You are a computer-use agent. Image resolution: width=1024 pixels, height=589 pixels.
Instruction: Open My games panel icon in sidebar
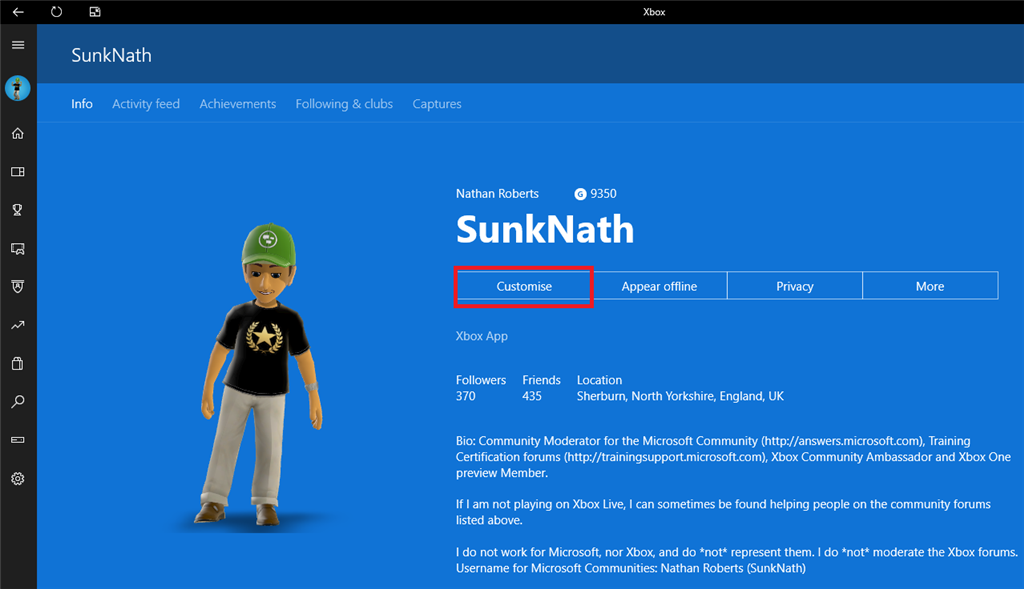click(18, 172)
